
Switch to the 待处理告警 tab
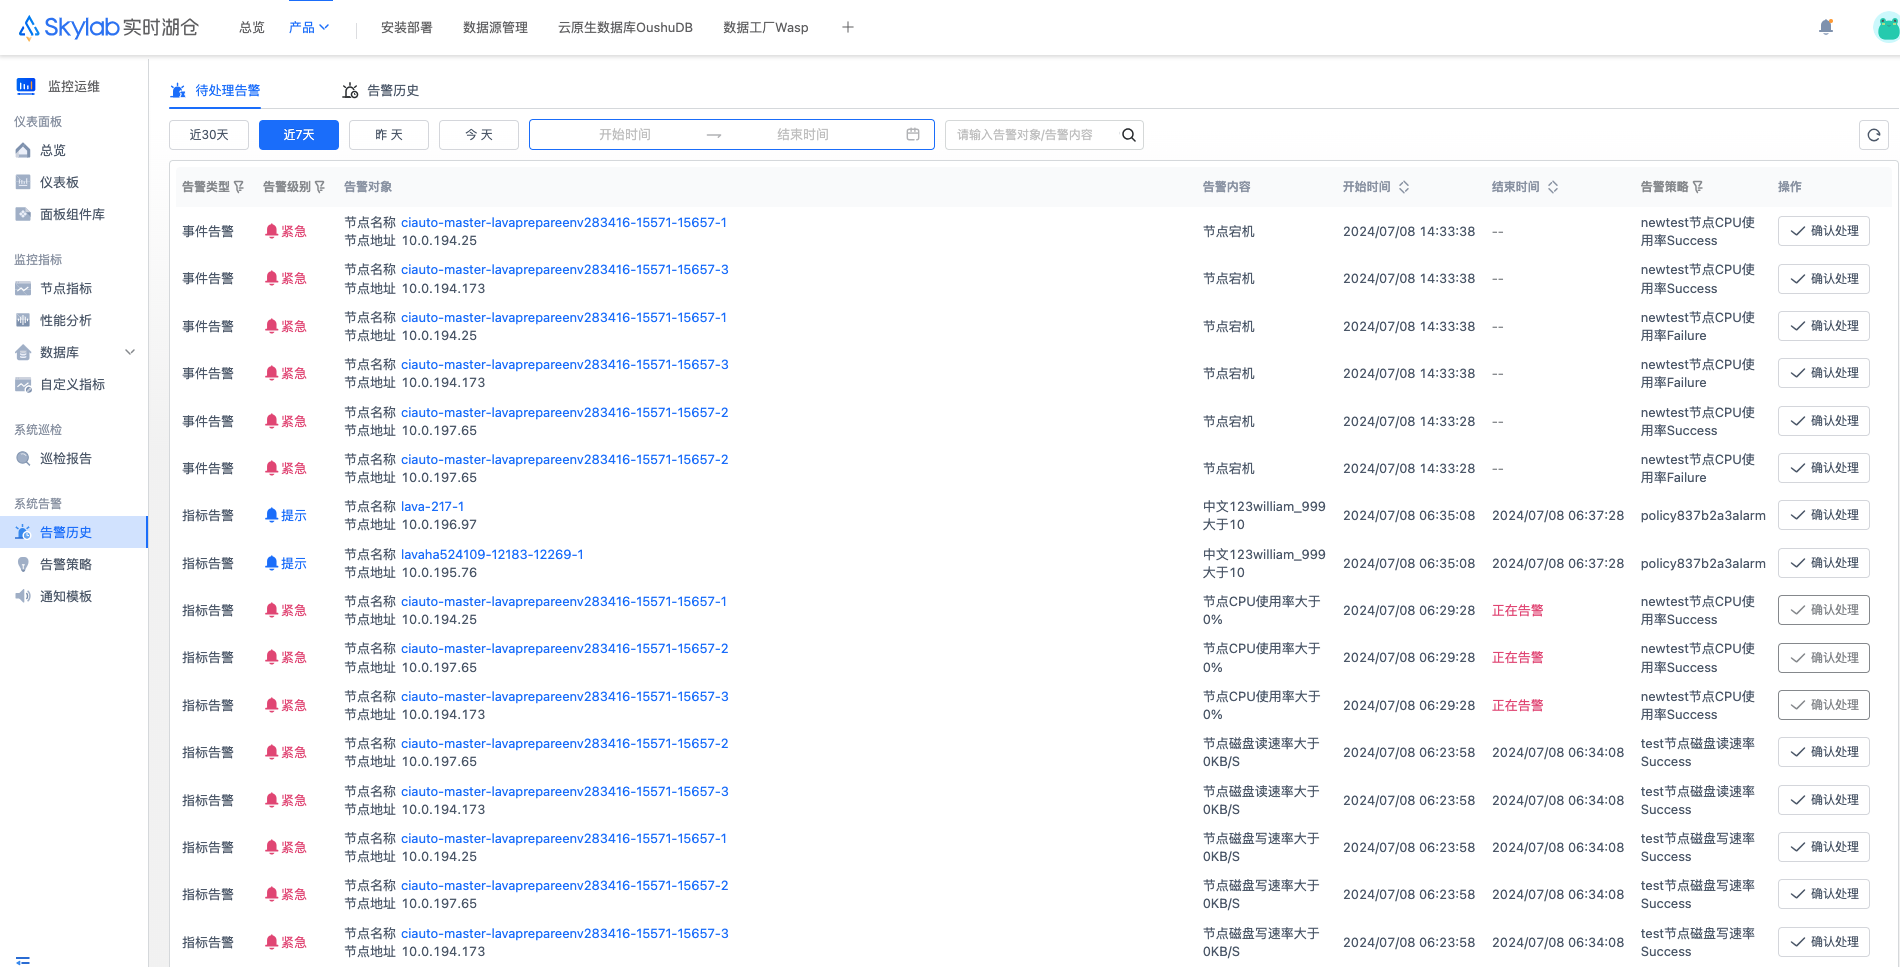click(215, 90)
